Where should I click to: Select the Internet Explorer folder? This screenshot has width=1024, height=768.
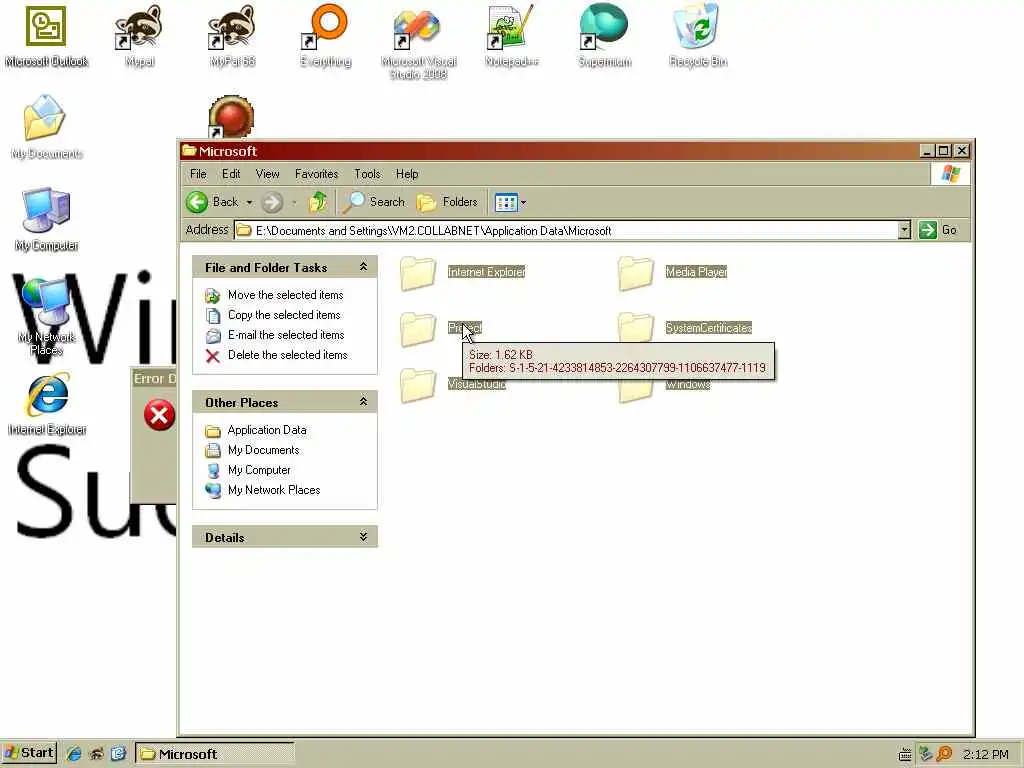[x=462, y=272]
